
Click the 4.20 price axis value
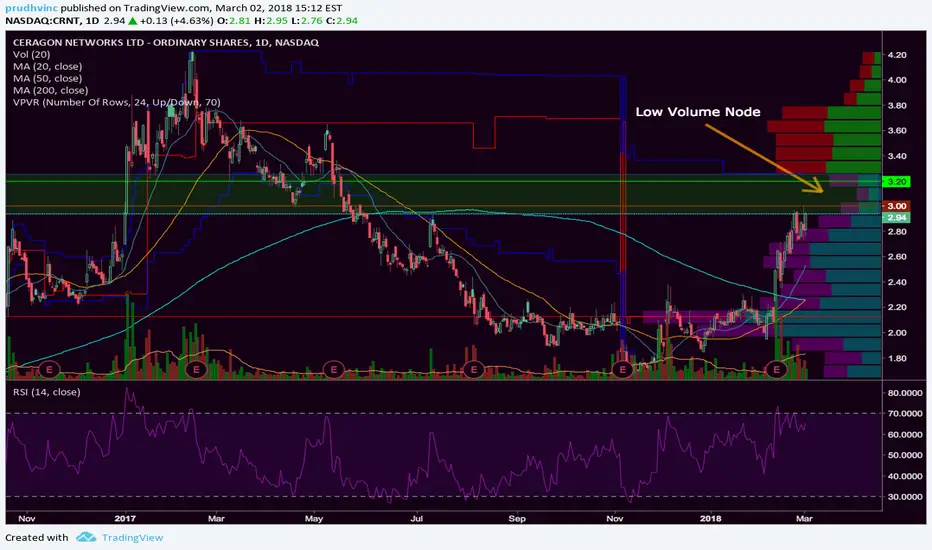(897, 55)
